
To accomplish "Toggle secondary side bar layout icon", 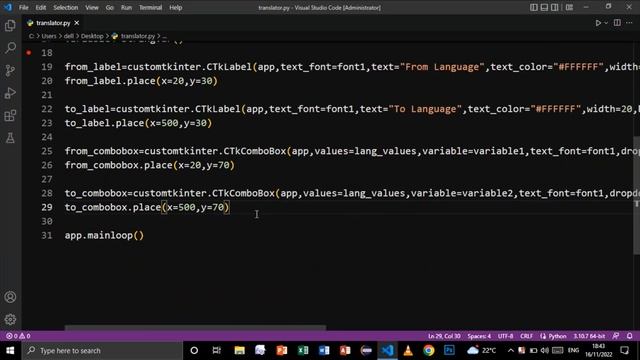I will point(555,7).
